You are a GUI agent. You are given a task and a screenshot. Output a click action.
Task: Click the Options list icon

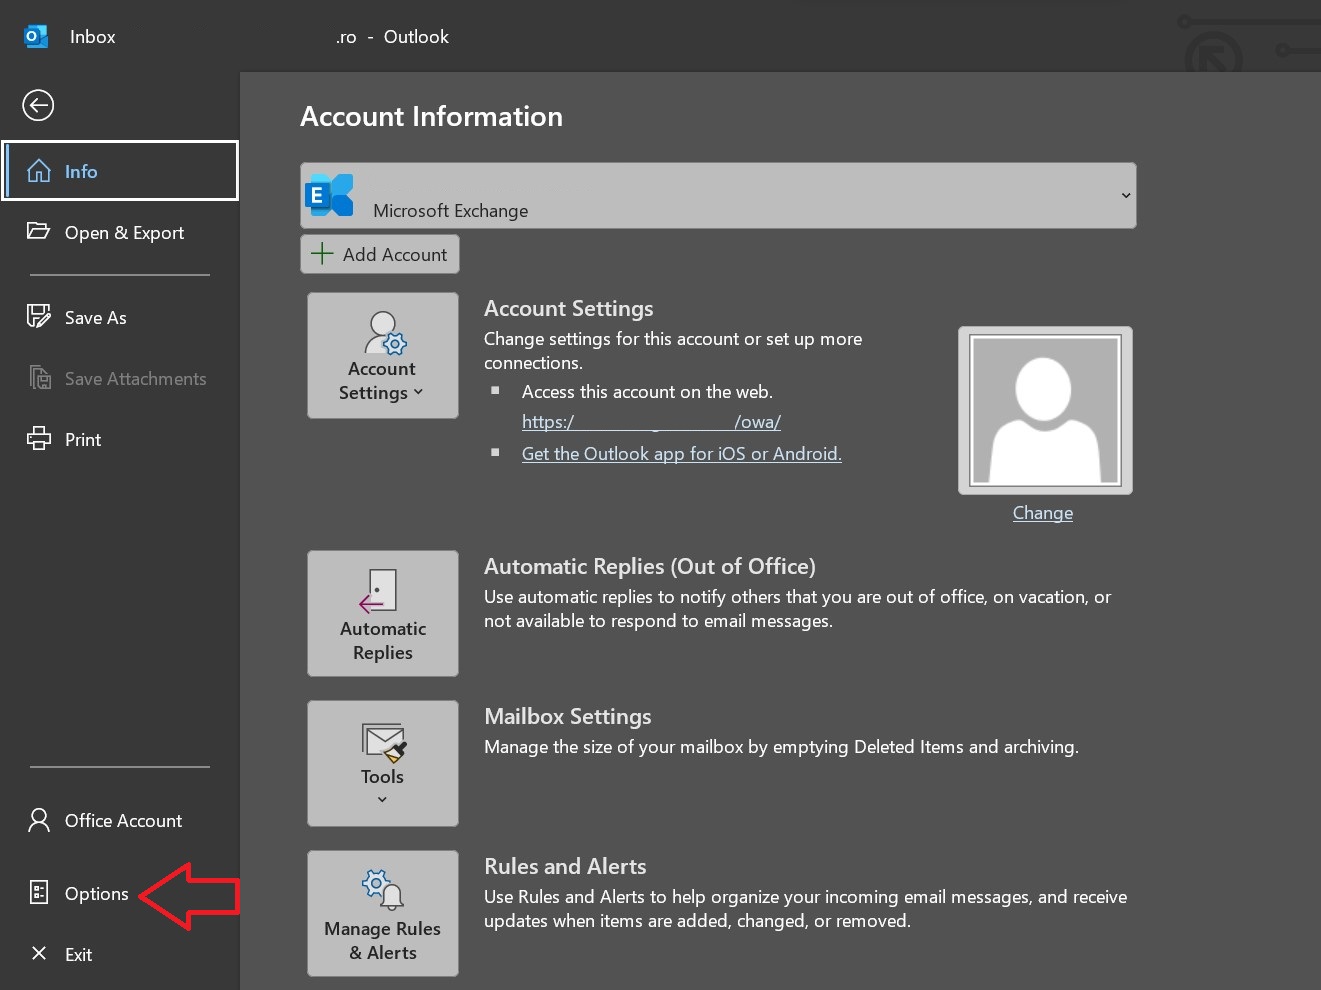click(x=39, y=893)
